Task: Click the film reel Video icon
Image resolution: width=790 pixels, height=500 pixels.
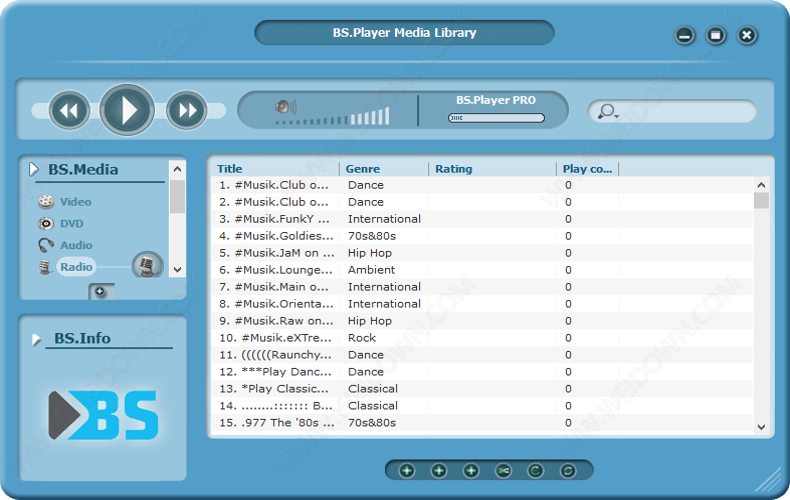Action: pos(46,202)
